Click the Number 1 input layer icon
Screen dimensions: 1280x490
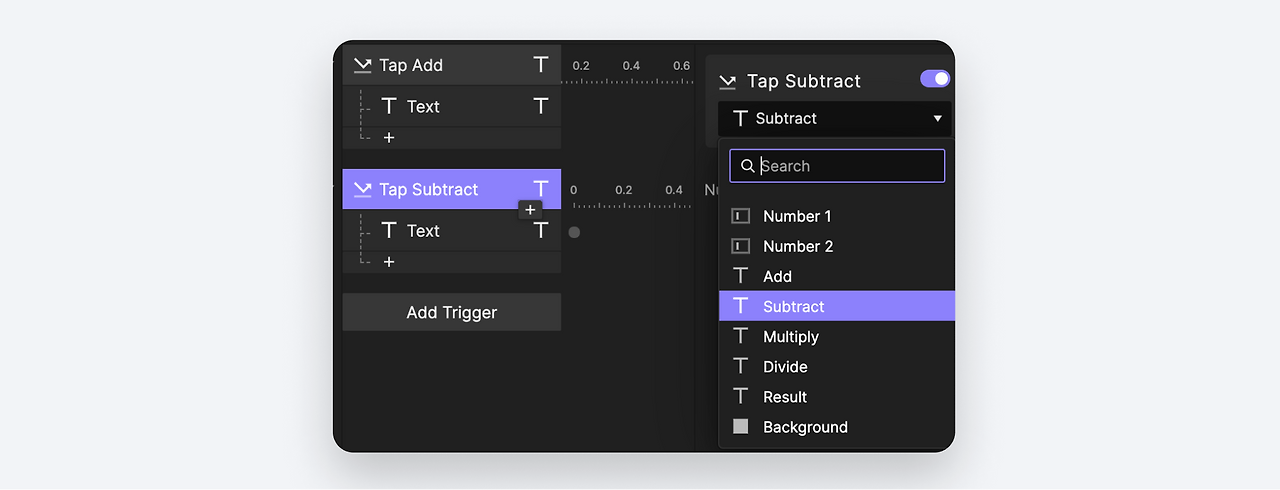point(741,216)
